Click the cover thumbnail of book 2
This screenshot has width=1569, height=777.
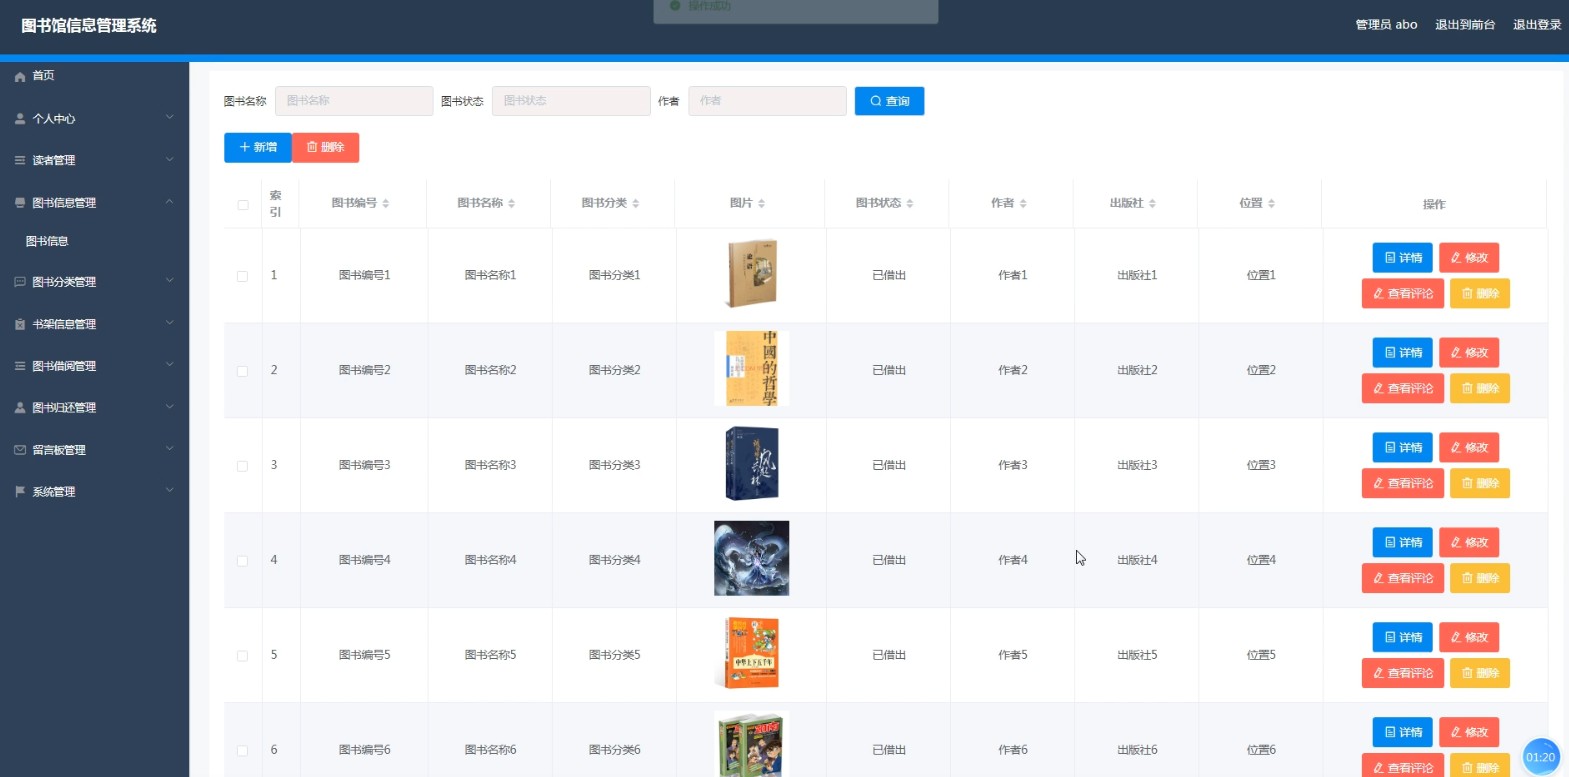(x=751, y=369)
